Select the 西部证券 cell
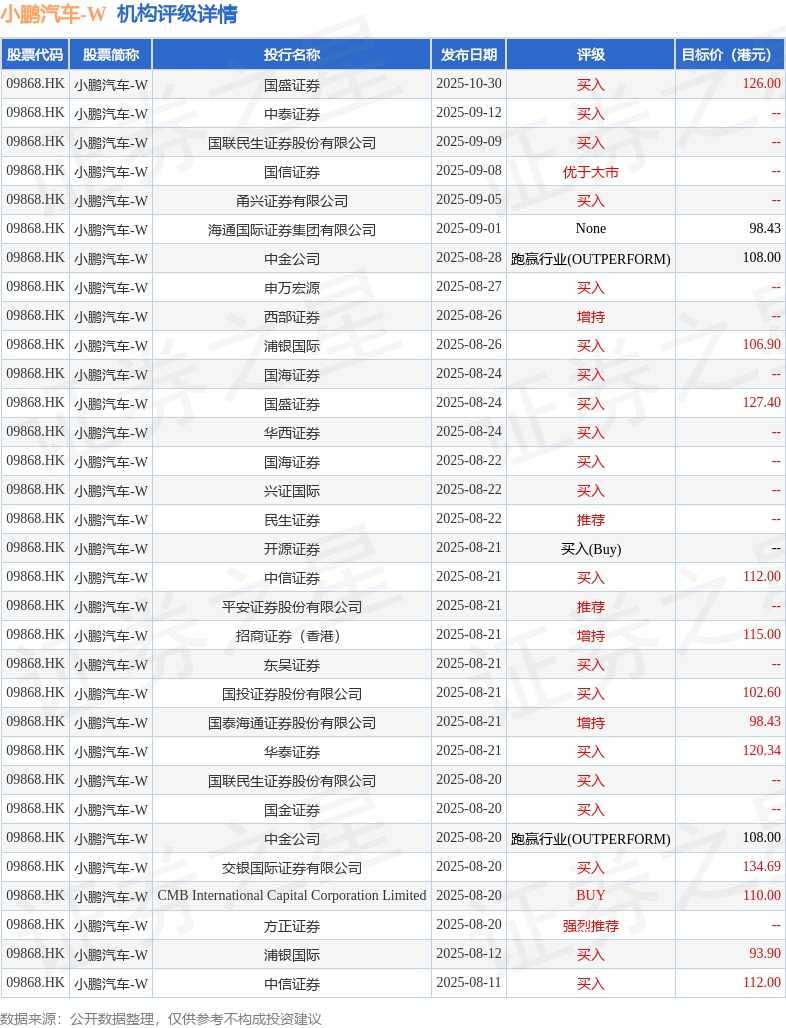 pyautogui.click(x=292, y=317)
